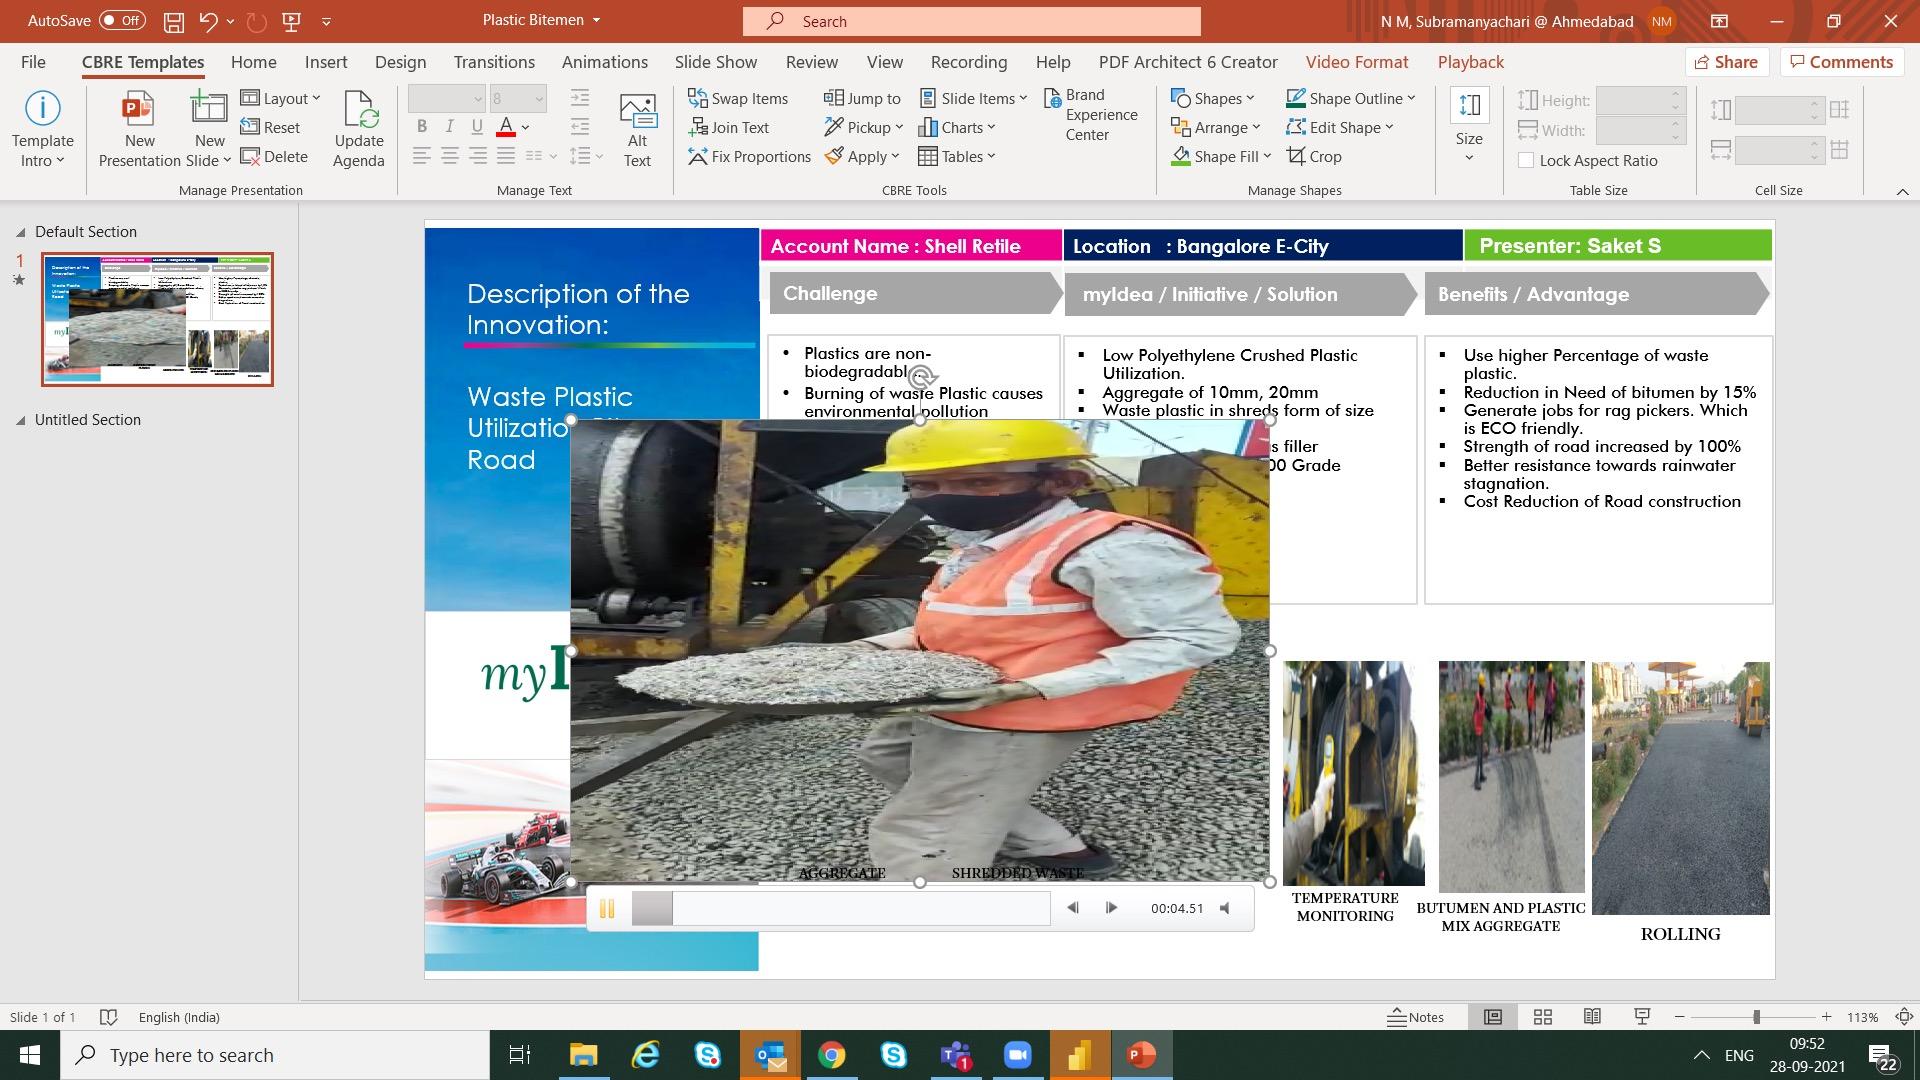
Task: Open Slide Items dropdown
Action: tap(973, 98)
